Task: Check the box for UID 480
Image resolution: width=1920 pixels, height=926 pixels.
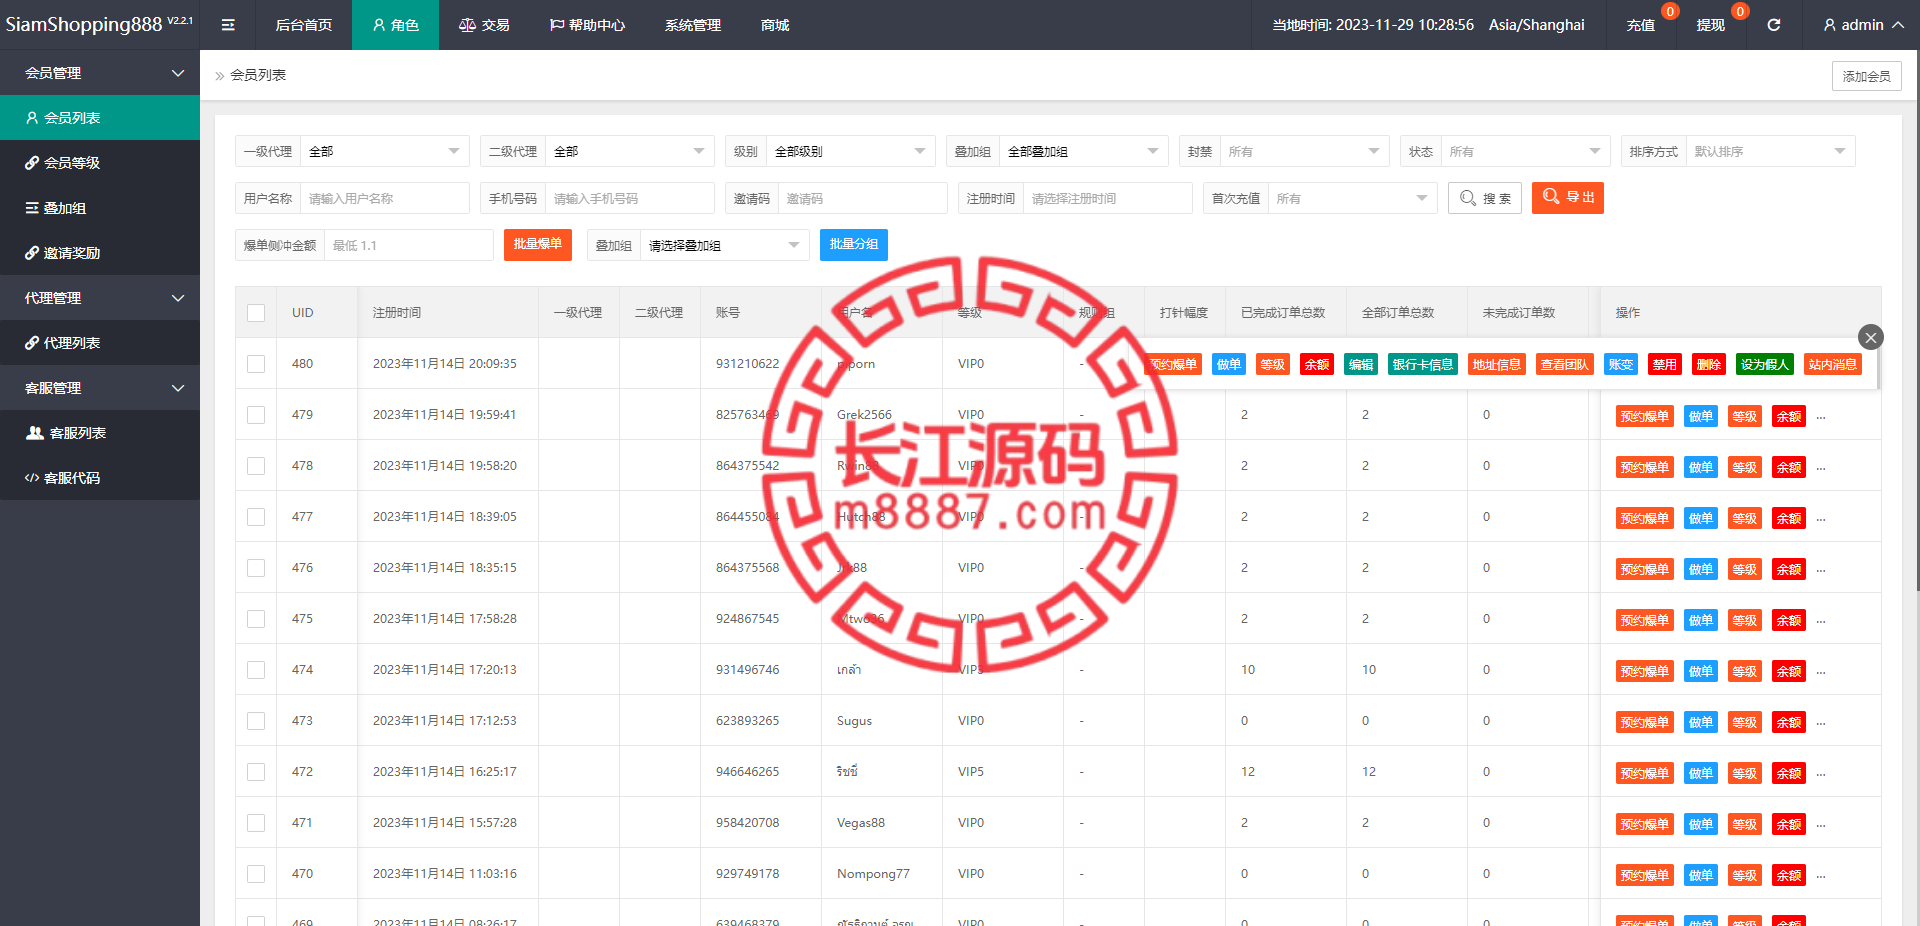Action: 256,364
